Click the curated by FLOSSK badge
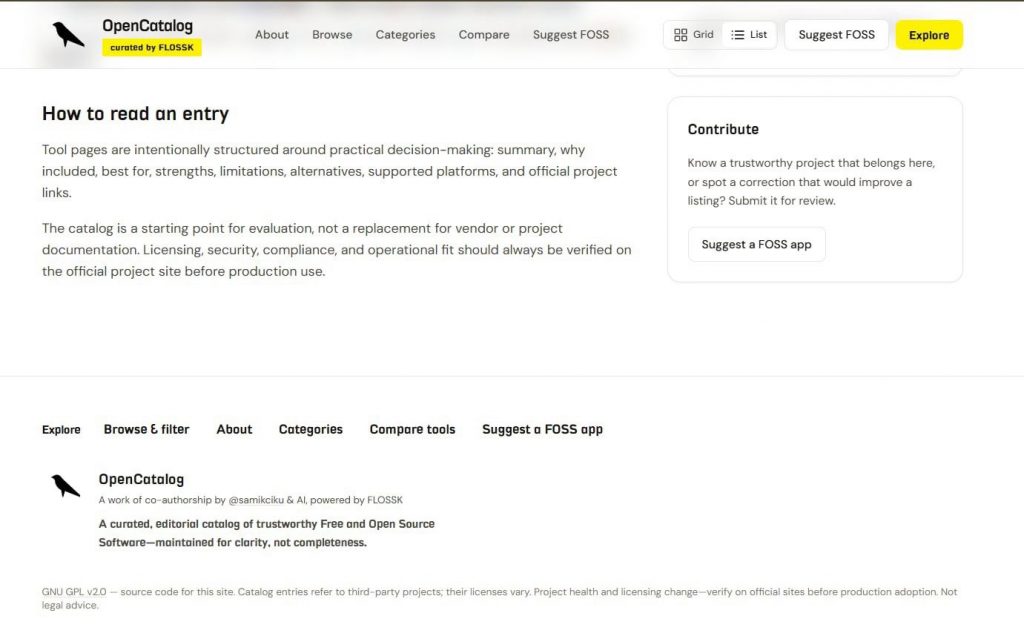Image resolution: width=1024 pixels, height=636 pixels. [152, 48]
